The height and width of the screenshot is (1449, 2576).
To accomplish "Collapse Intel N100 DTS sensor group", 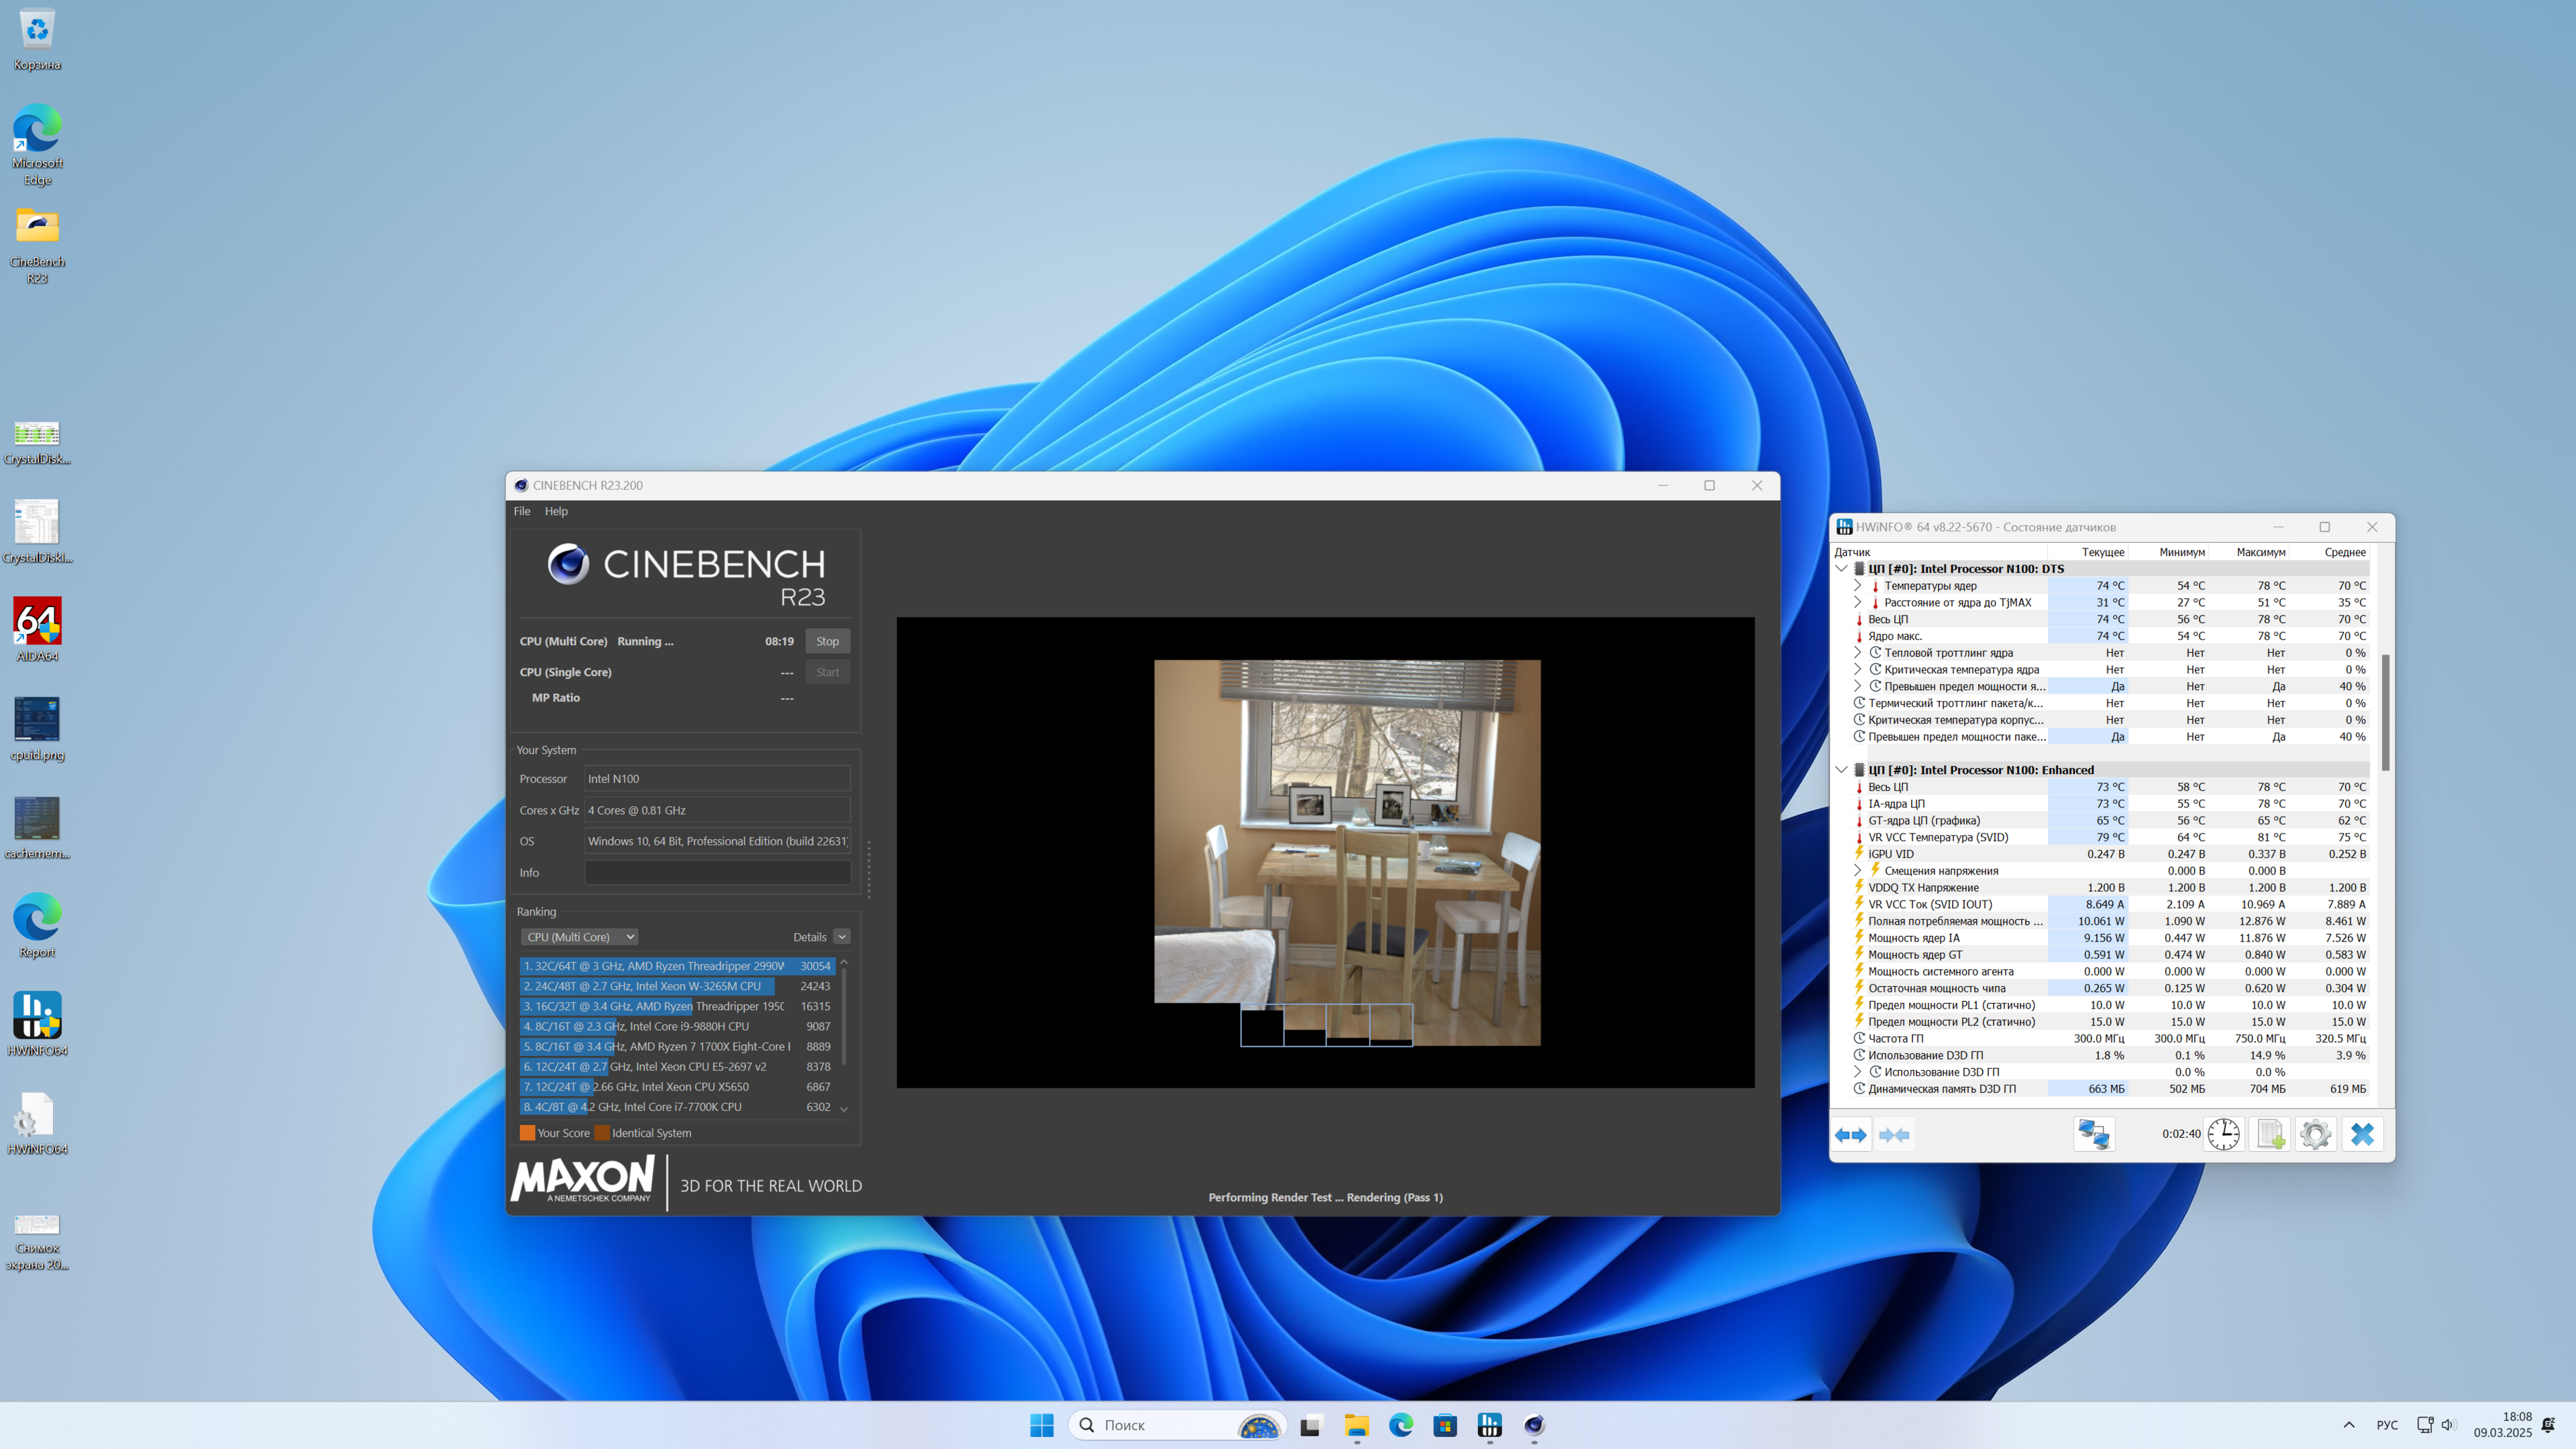I will click(x=1841, y=569).
